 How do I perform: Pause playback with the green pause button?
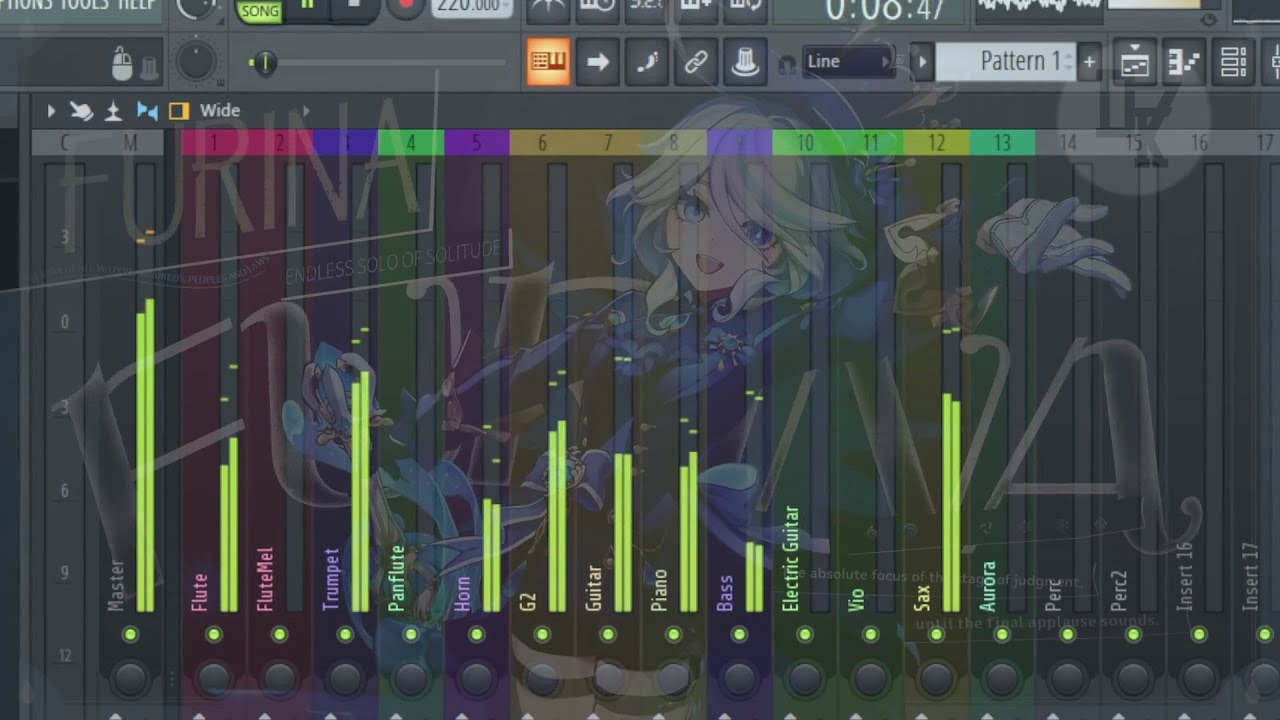[307, 6]
